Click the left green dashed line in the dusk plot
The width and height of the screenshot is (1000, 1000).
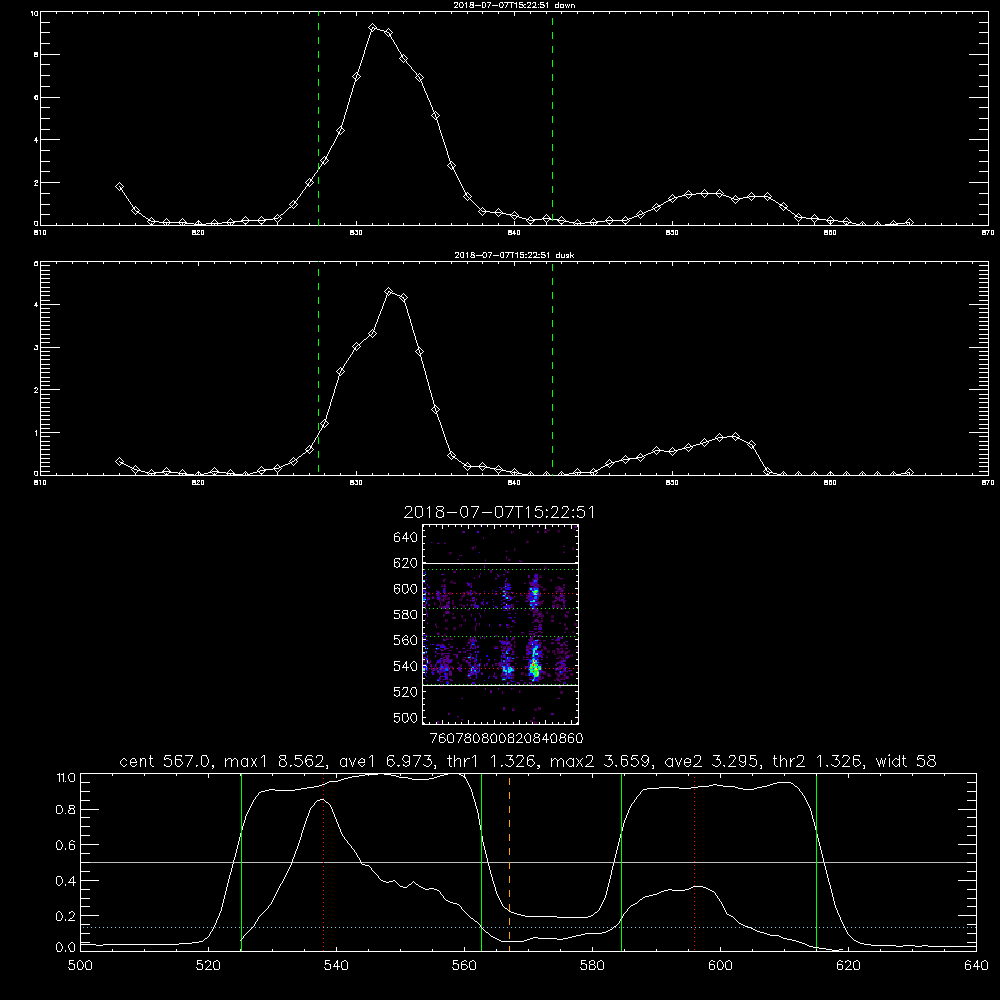(318, 369)
